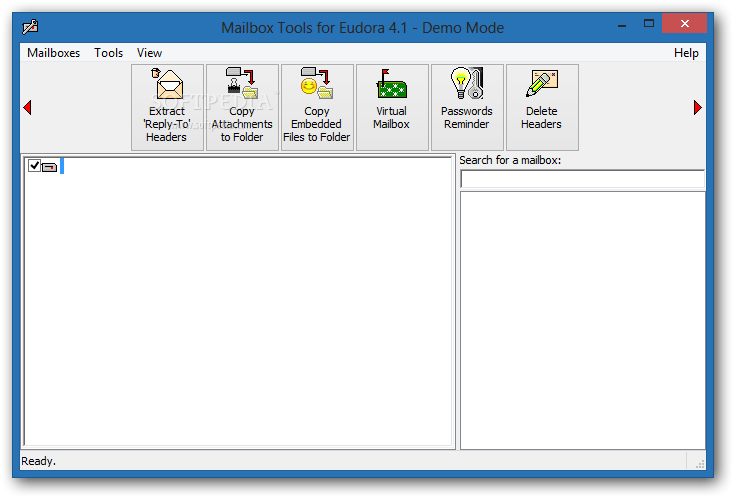Image resolution: width=734 pixels, height=498 pixels.
Task: Minimize the Mailbox Tools window
Action: tap(622, 24)
